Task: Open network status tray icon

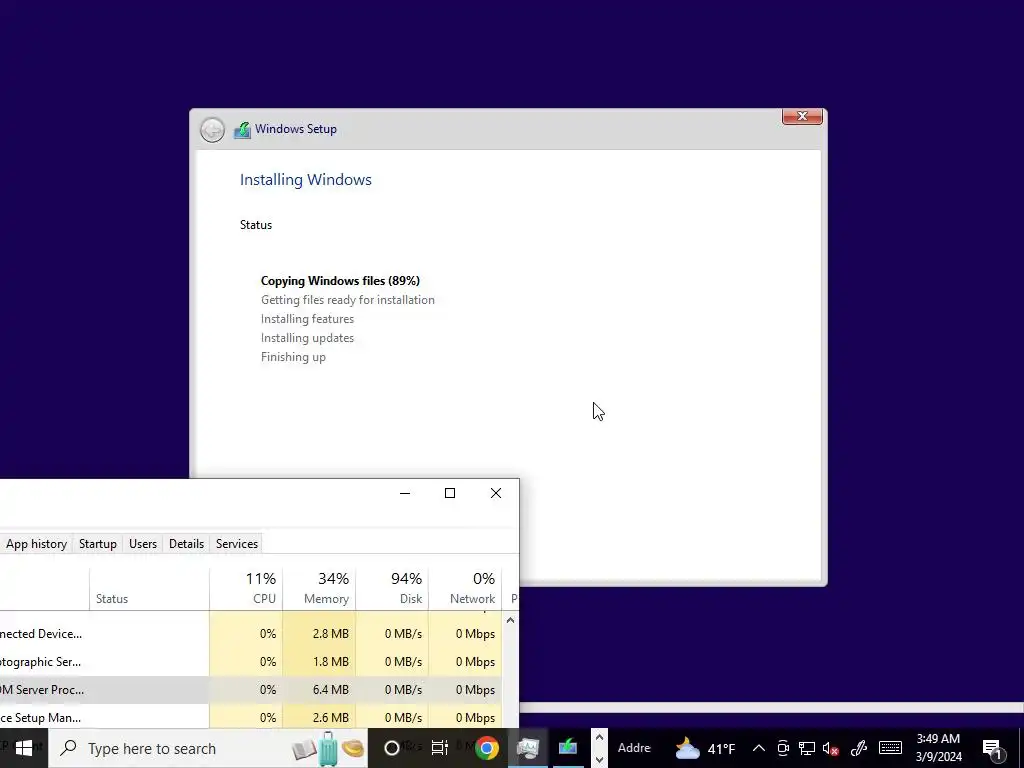Action: point(807,748)
